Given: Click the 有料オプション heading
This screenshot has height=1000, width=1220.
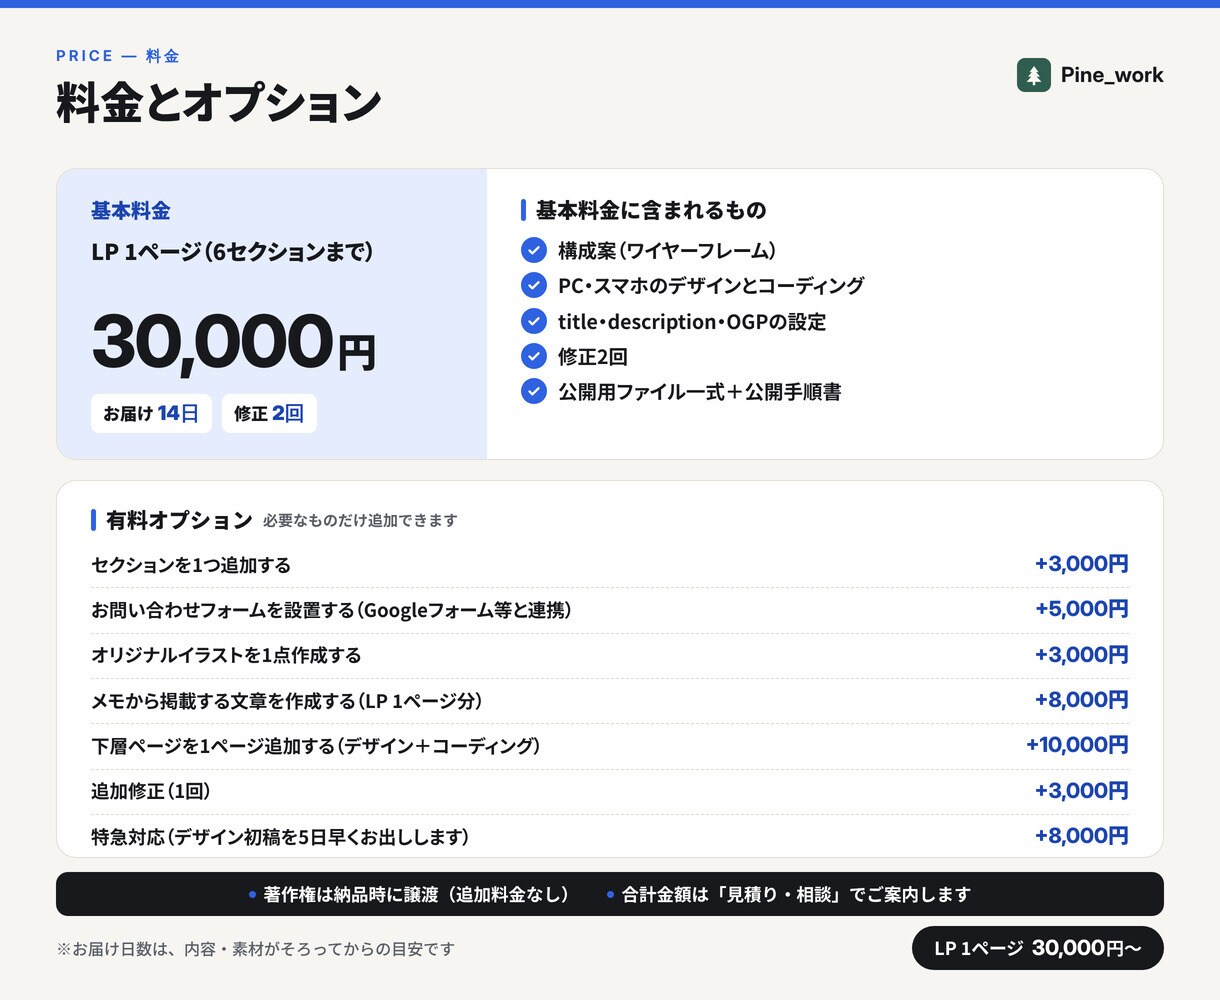Looking at the screenshot, I should pyautogui.click(x=179, y=520).
